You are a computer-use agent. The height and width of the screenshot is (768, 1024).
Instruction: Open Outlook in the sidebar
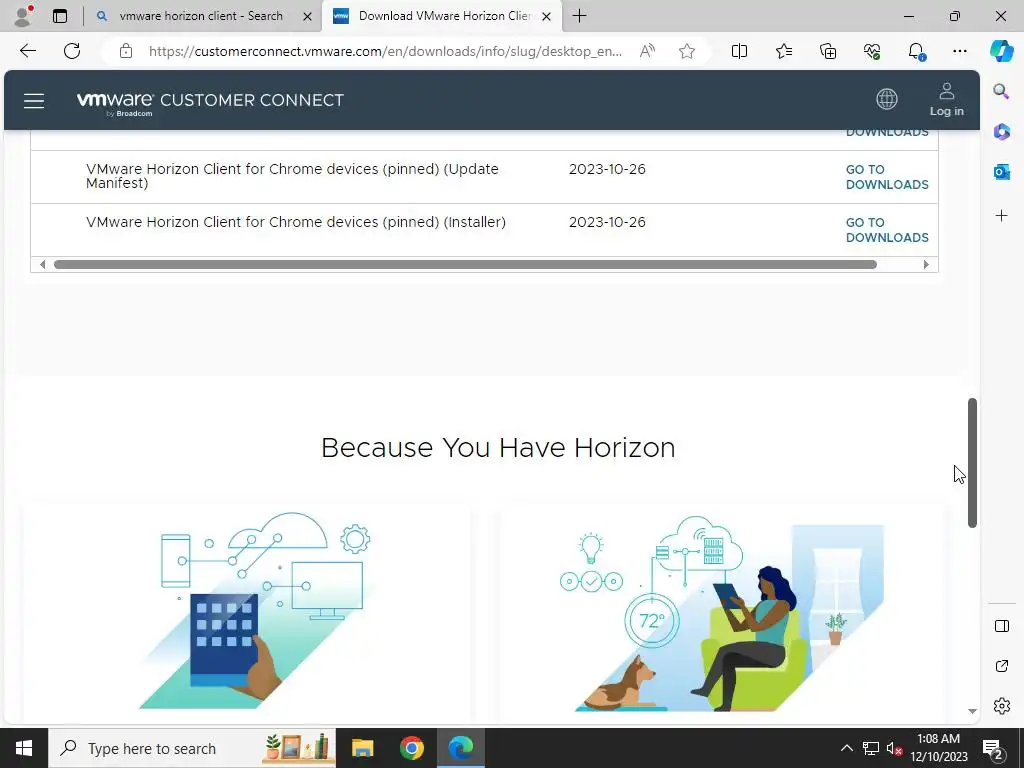pos(1001,172)
